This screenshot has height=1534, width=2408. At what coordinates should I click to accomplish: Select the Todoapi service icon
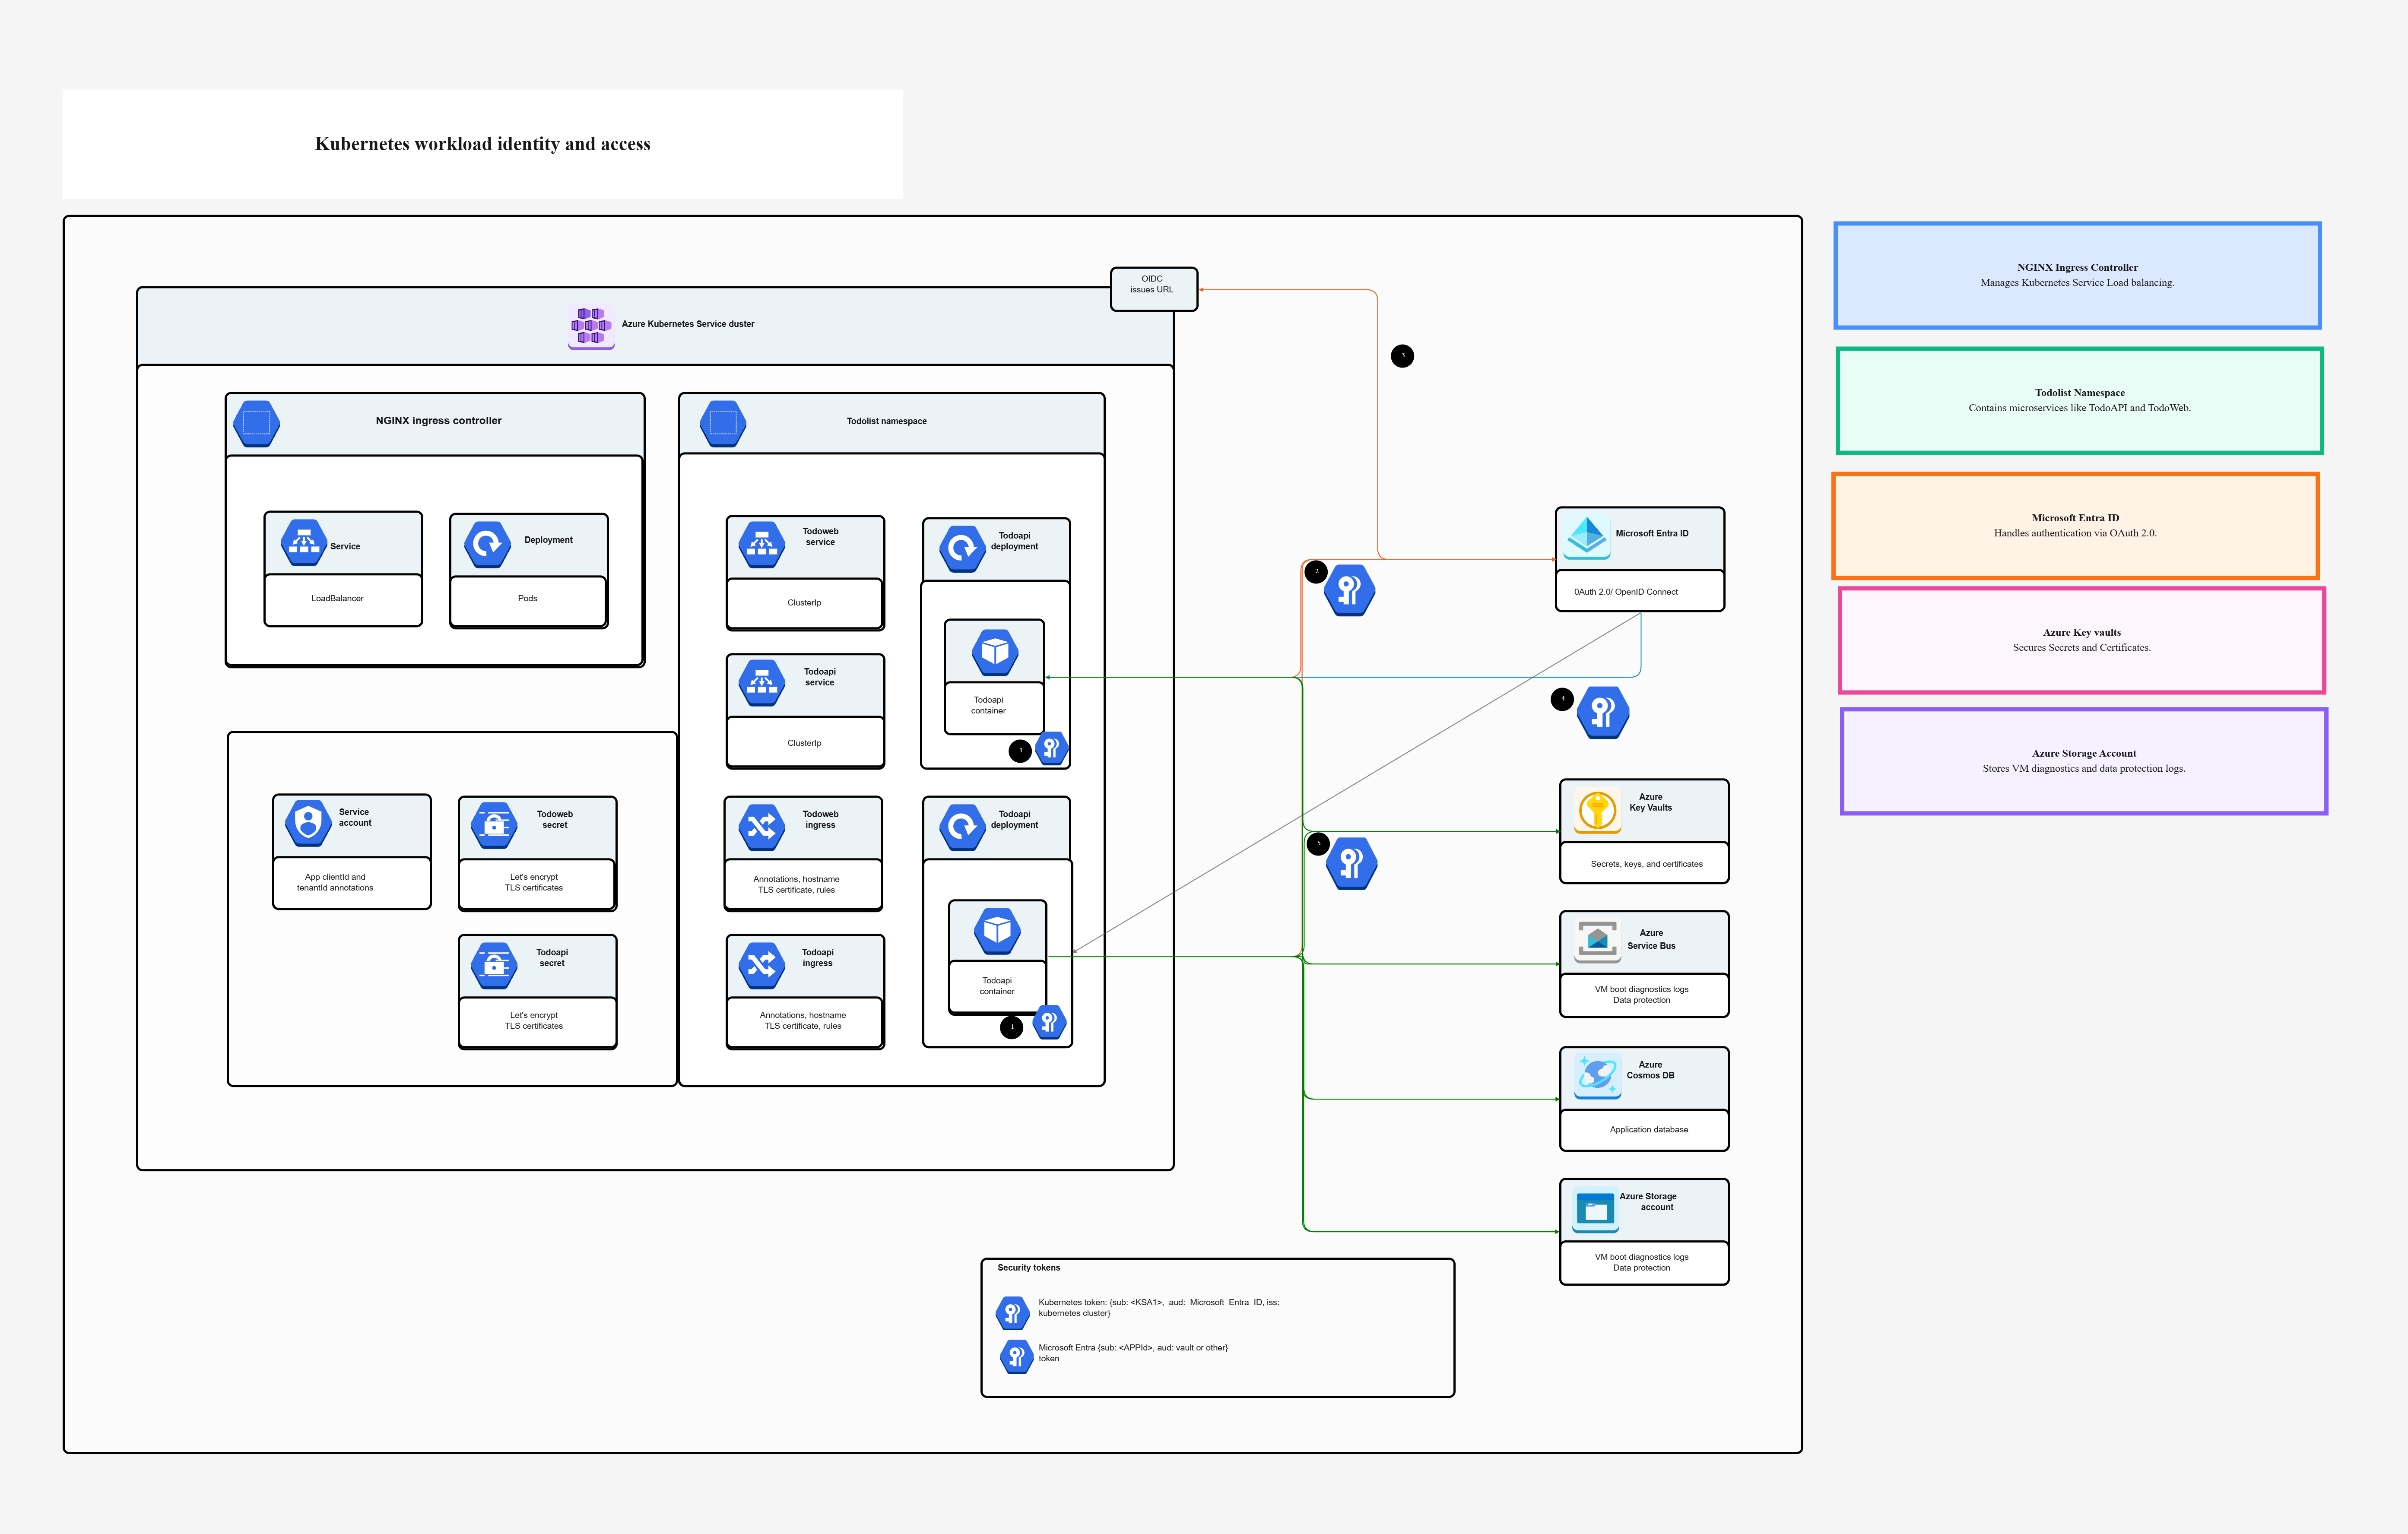point(762,682)
